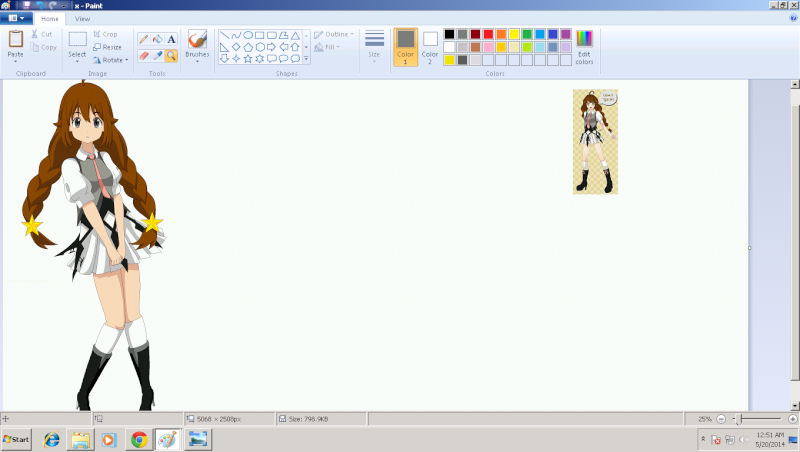
Task: Click the Crop button
Action: pyautogui.click(x=105, y=34)
